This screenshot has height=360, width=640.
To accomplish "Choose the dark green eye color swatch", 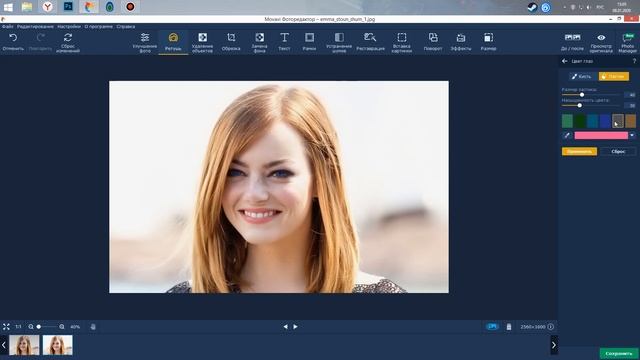I will [580, 121].
